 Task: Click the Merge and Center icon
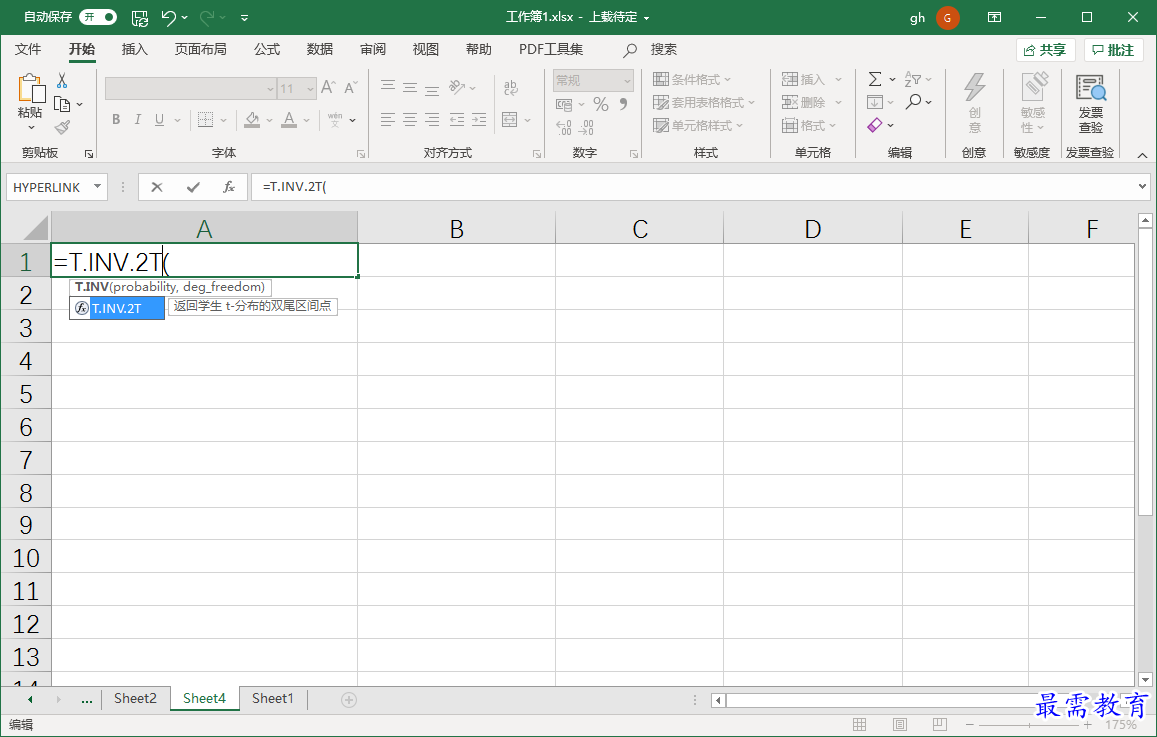(509, 120)
